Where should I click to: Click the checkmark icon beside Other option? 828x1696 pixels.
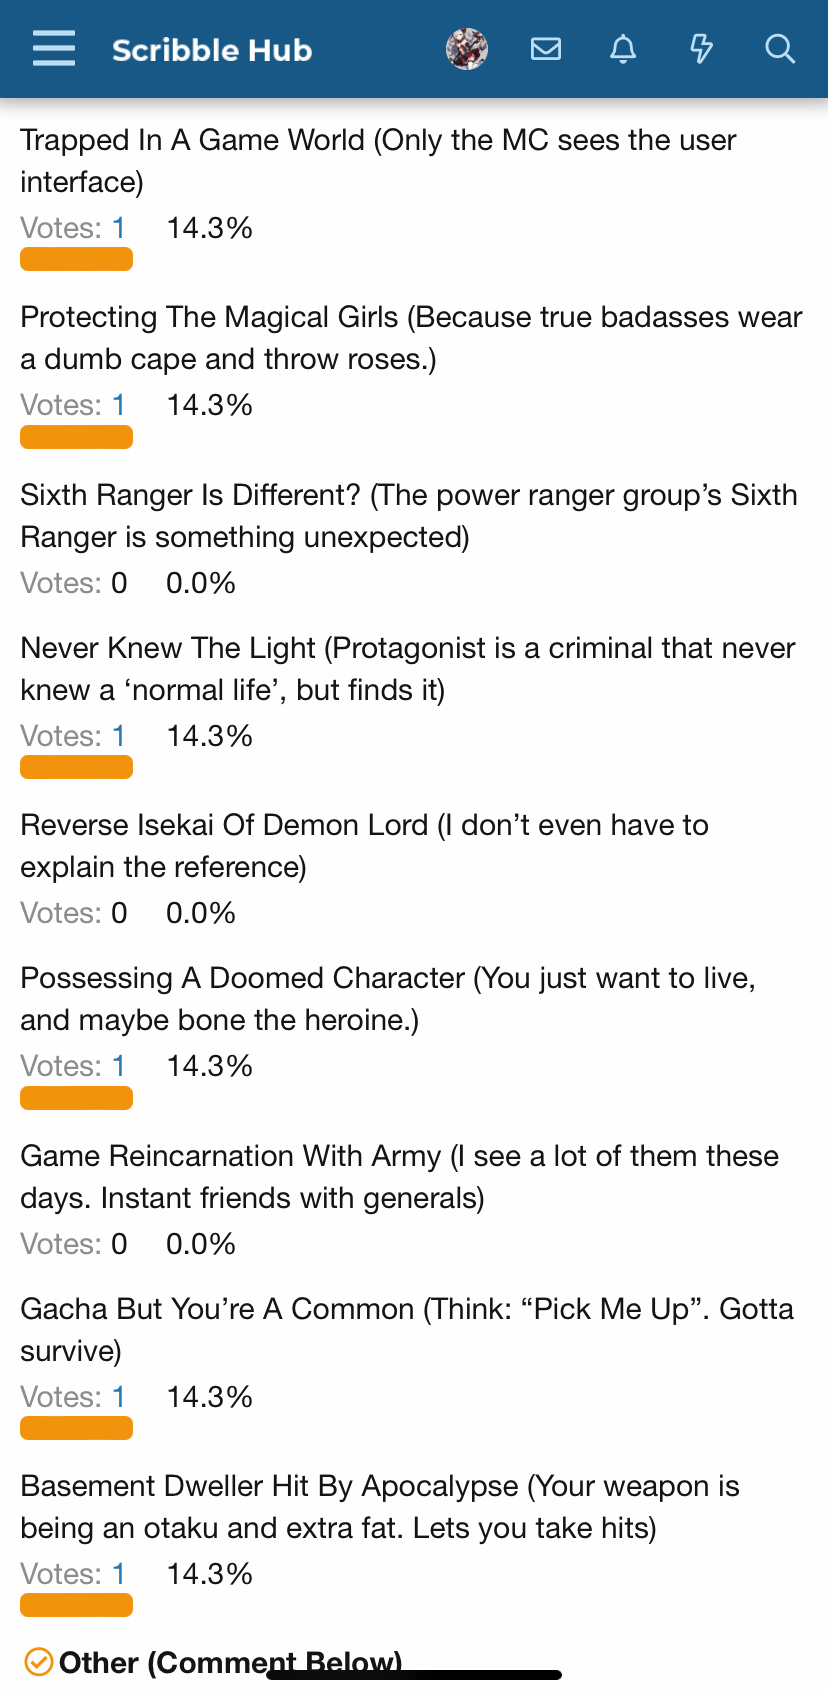[38, 1662]
